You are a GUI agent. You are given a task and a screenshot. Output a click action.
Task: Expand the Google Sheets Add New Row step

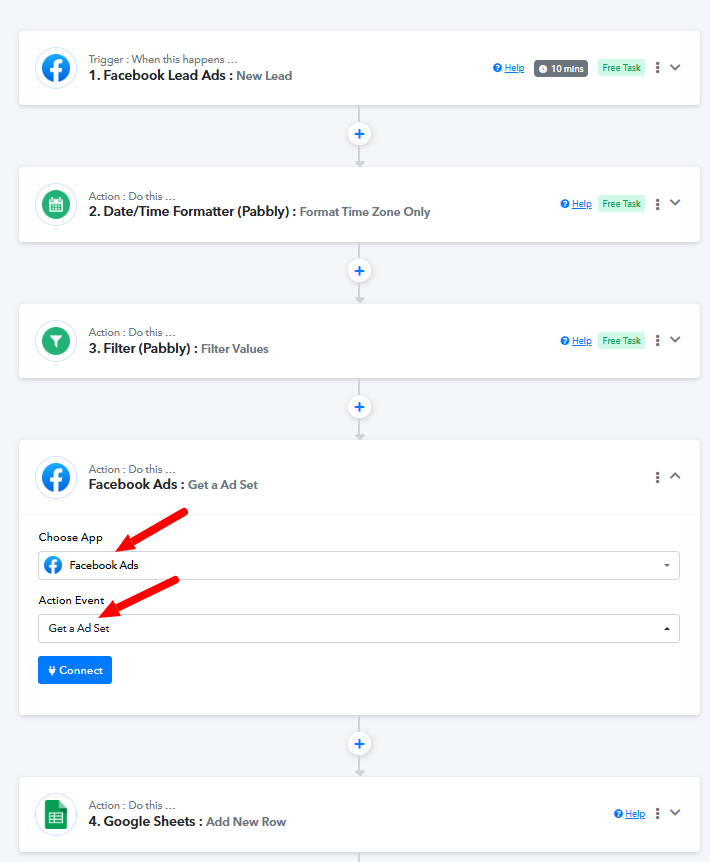click(675, 813)
